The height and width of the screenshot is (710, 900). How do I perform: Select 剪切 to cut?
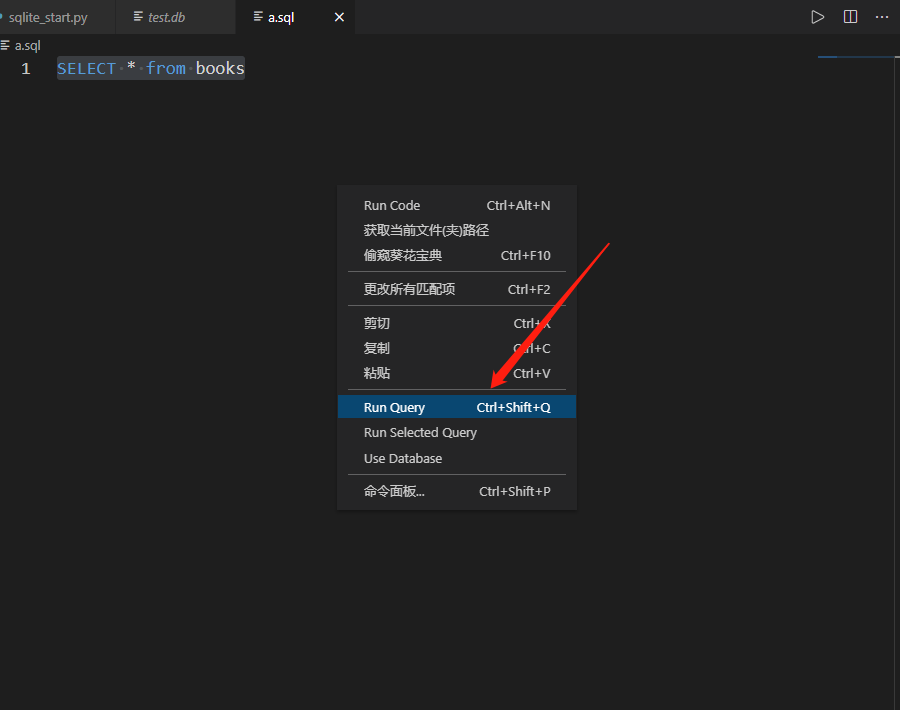(376, 323)
